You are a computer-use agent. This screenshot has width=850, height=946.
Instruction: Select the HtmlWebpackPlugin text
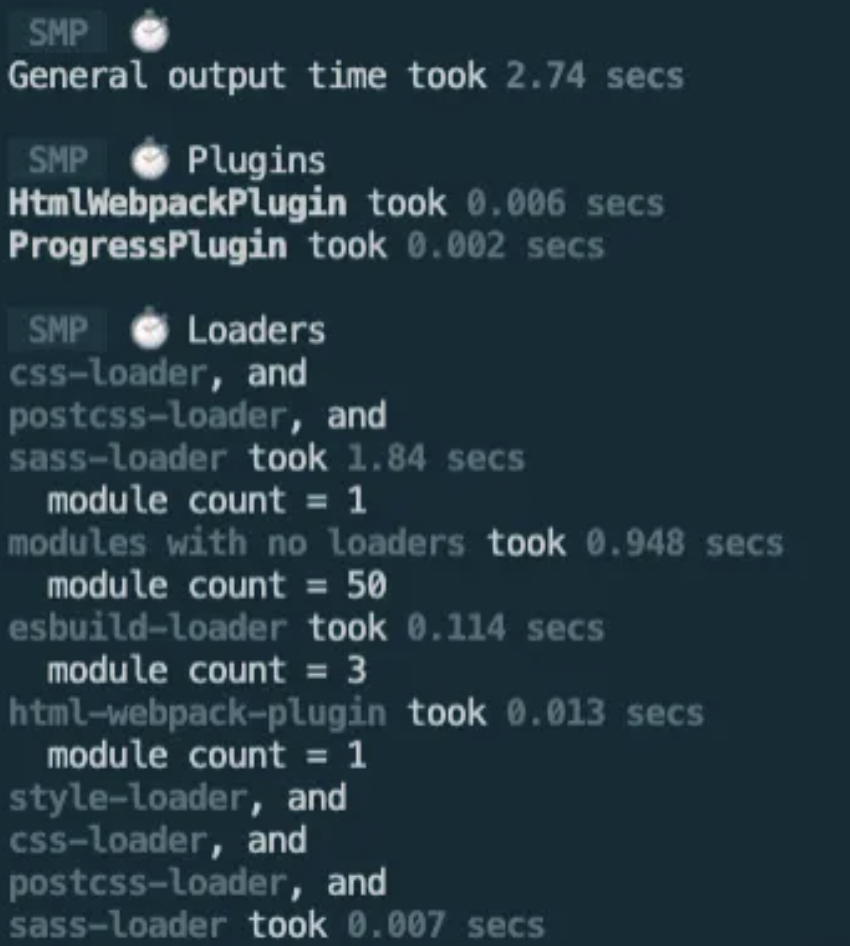[x=178, y=204]
